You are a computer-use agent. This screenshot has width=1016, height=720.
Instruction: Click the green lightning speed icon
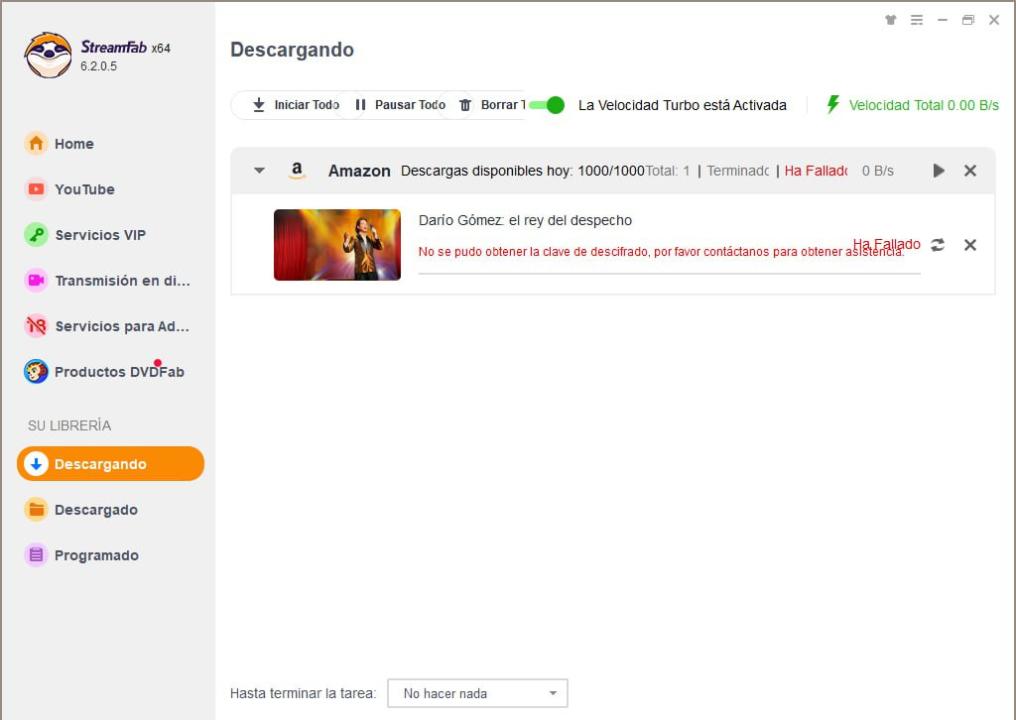pyautogui.click(x=833, y=104)
